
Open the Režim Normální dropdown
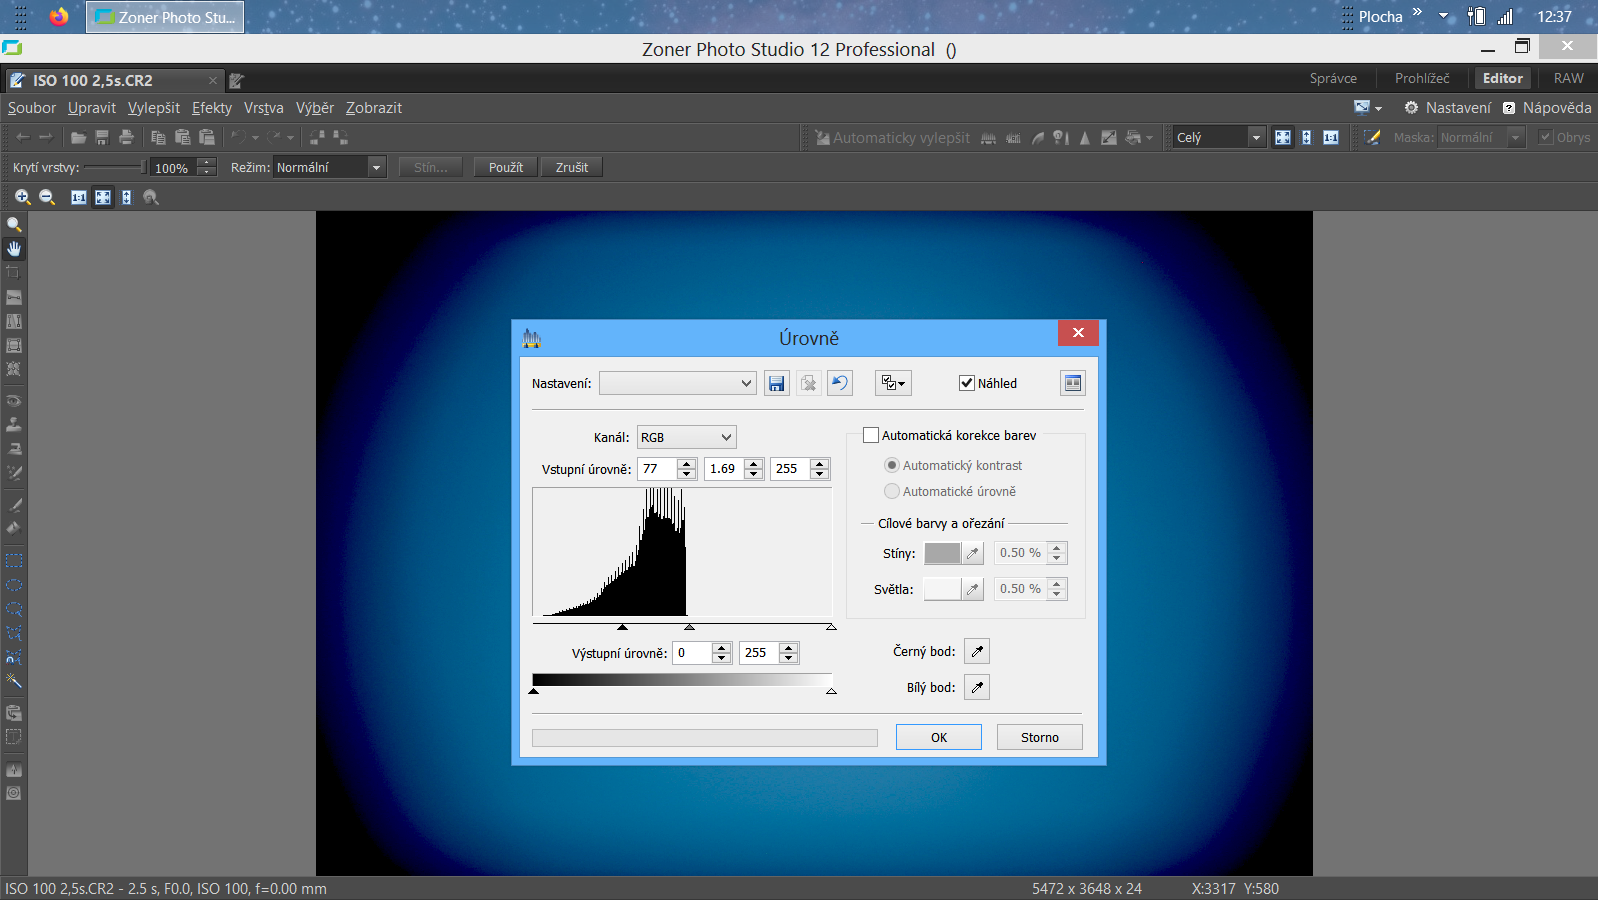330,167
